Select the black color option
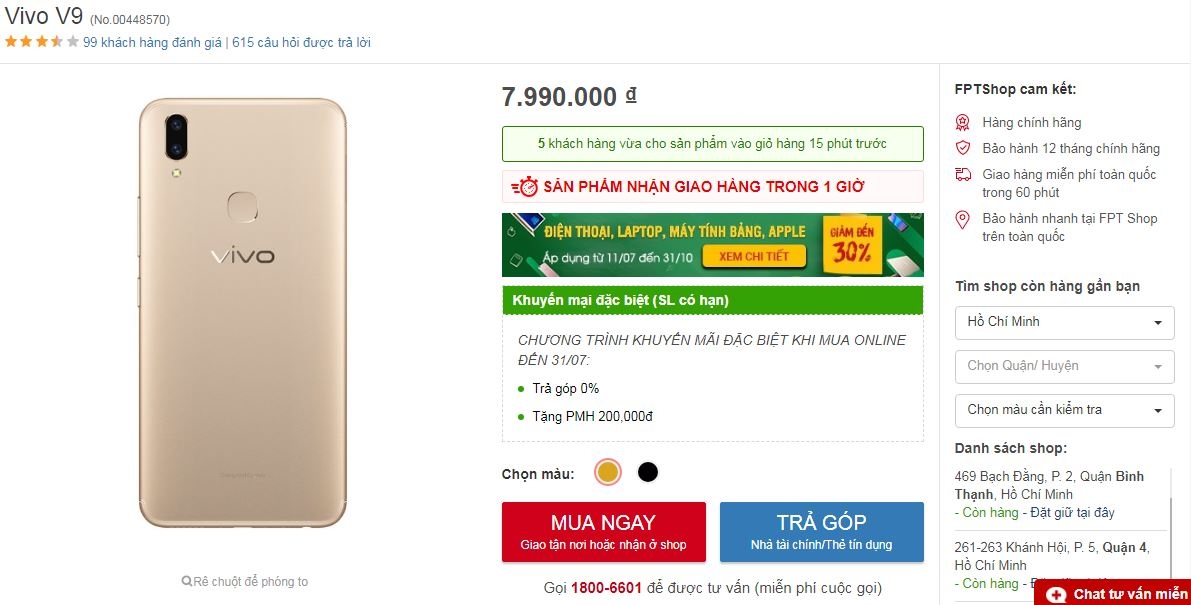 [648, 472]
